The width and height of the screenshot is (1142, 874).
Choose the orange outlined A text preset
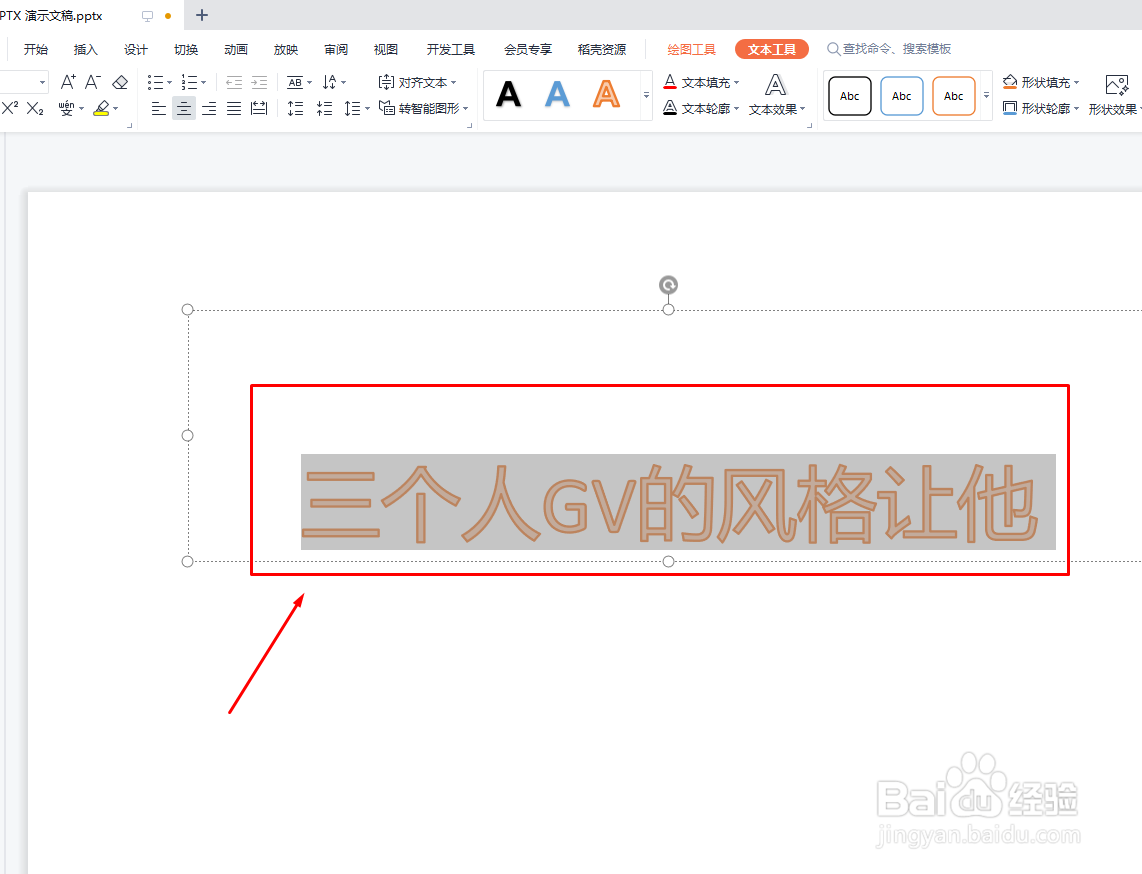coord(606,94)
